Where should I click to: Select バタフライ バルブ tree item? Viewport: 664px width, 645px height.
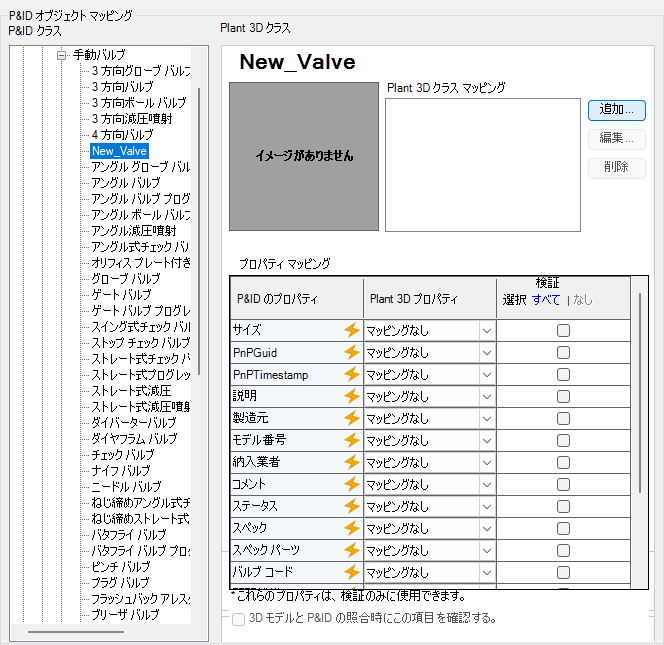129,535
